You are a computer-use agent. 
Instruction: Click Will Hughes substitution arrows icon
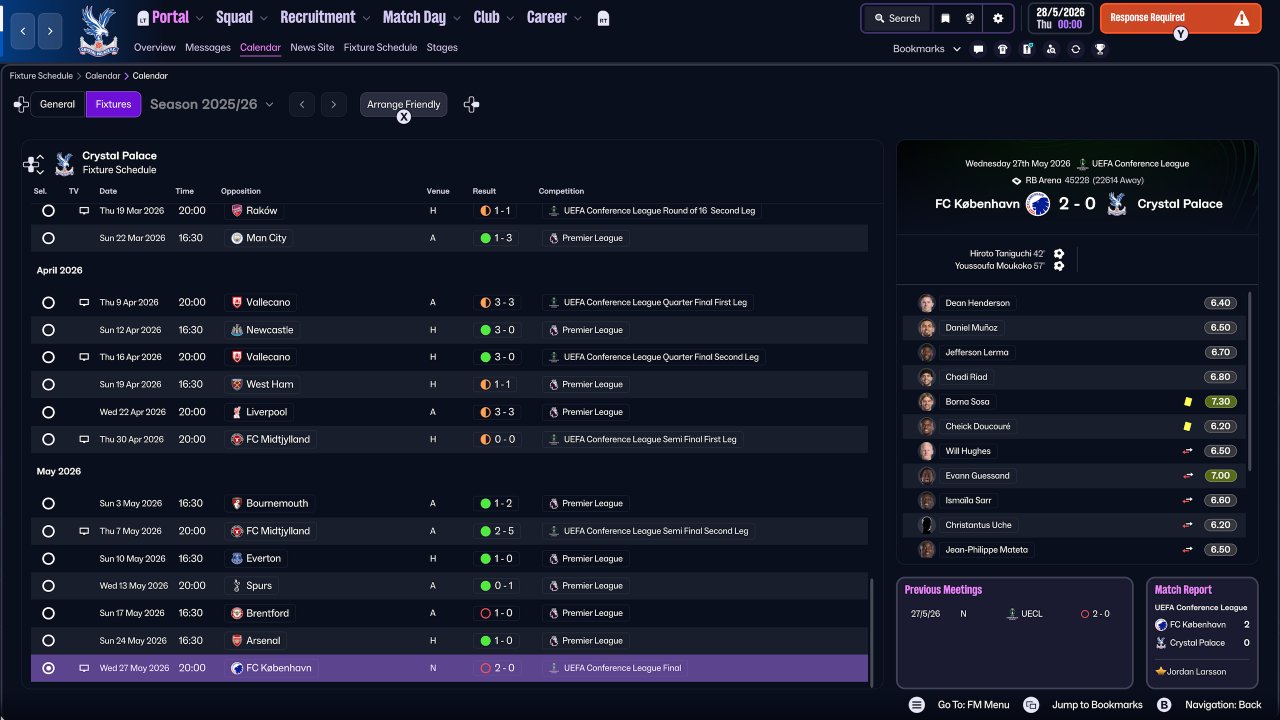pyautogui.click(x=1188, y=451)
